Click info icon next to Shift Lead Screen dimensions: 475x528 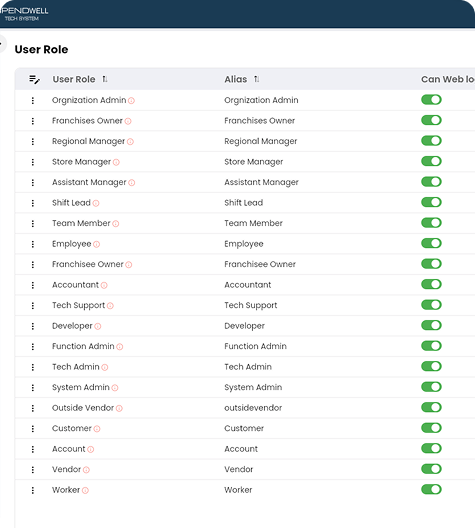pos(96,203)
